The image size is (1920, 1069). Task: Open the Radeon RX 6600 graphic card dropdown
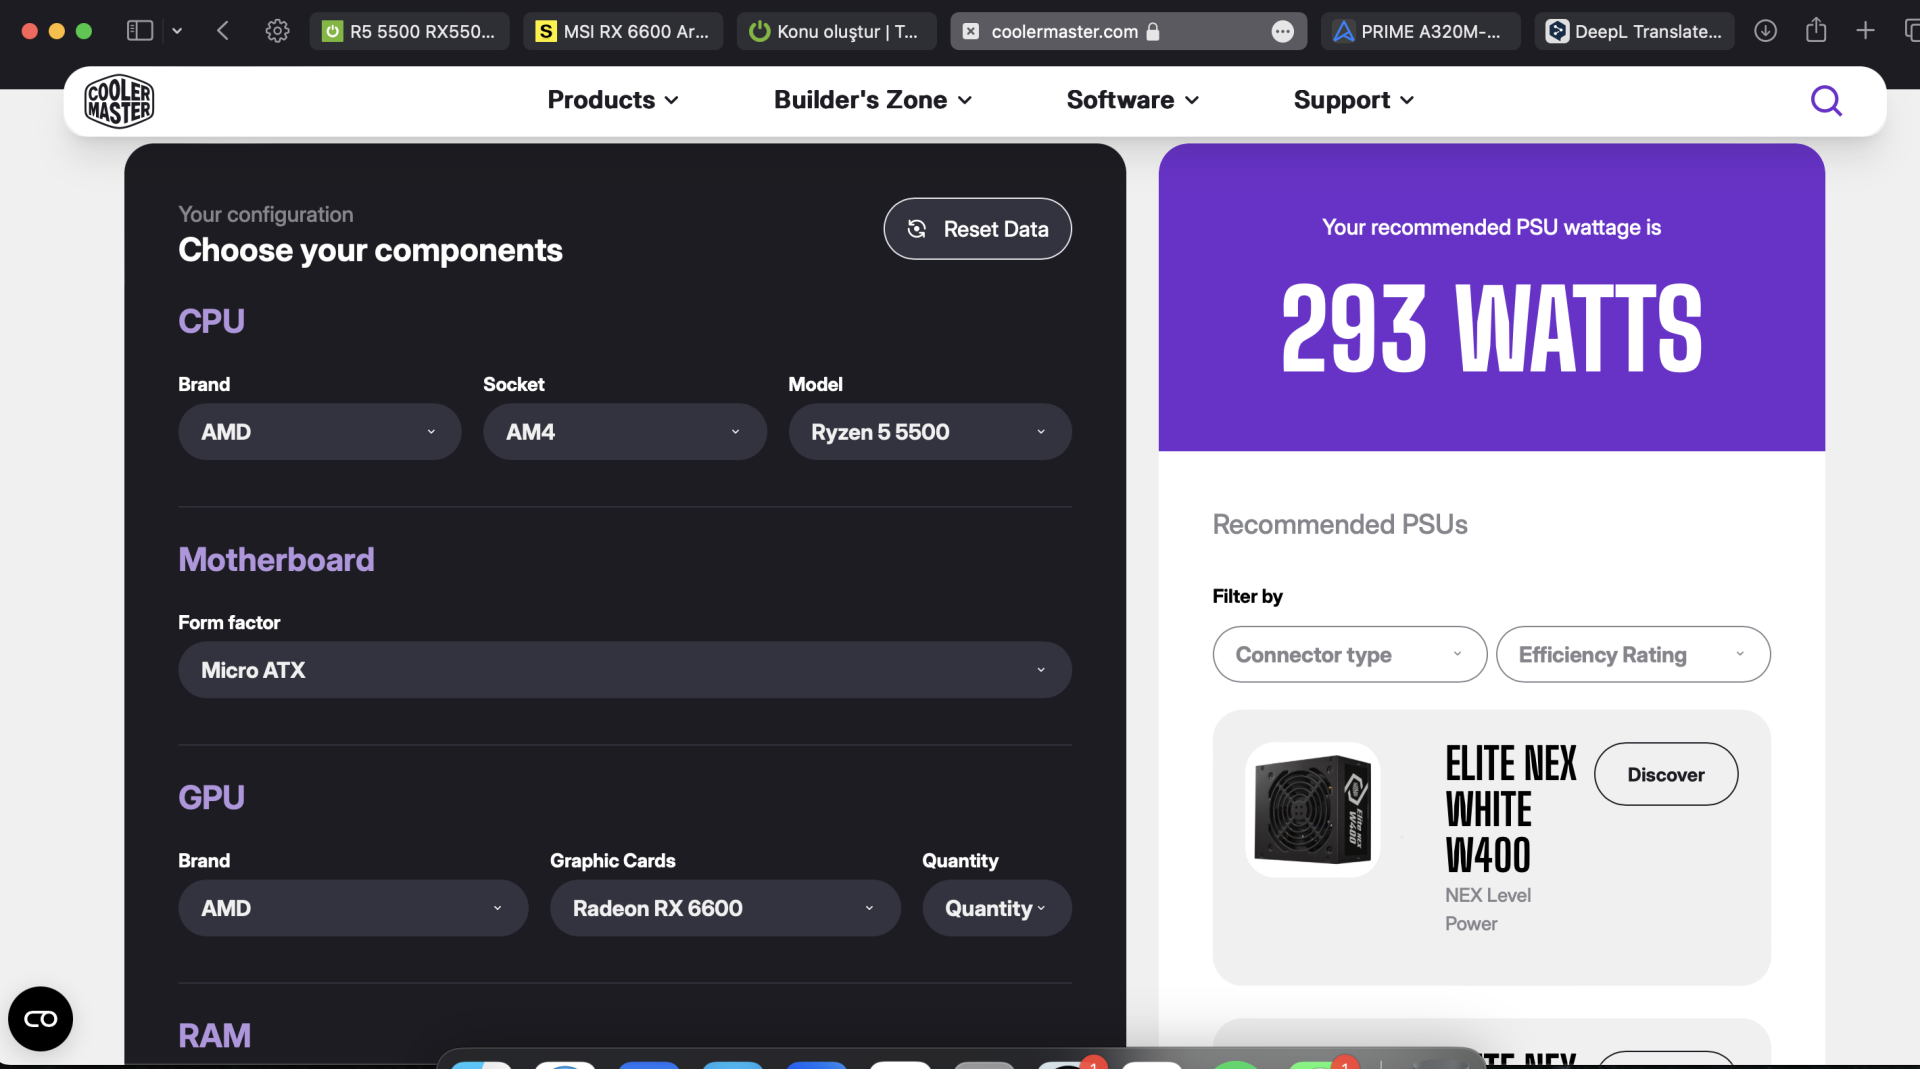[725, 908]
